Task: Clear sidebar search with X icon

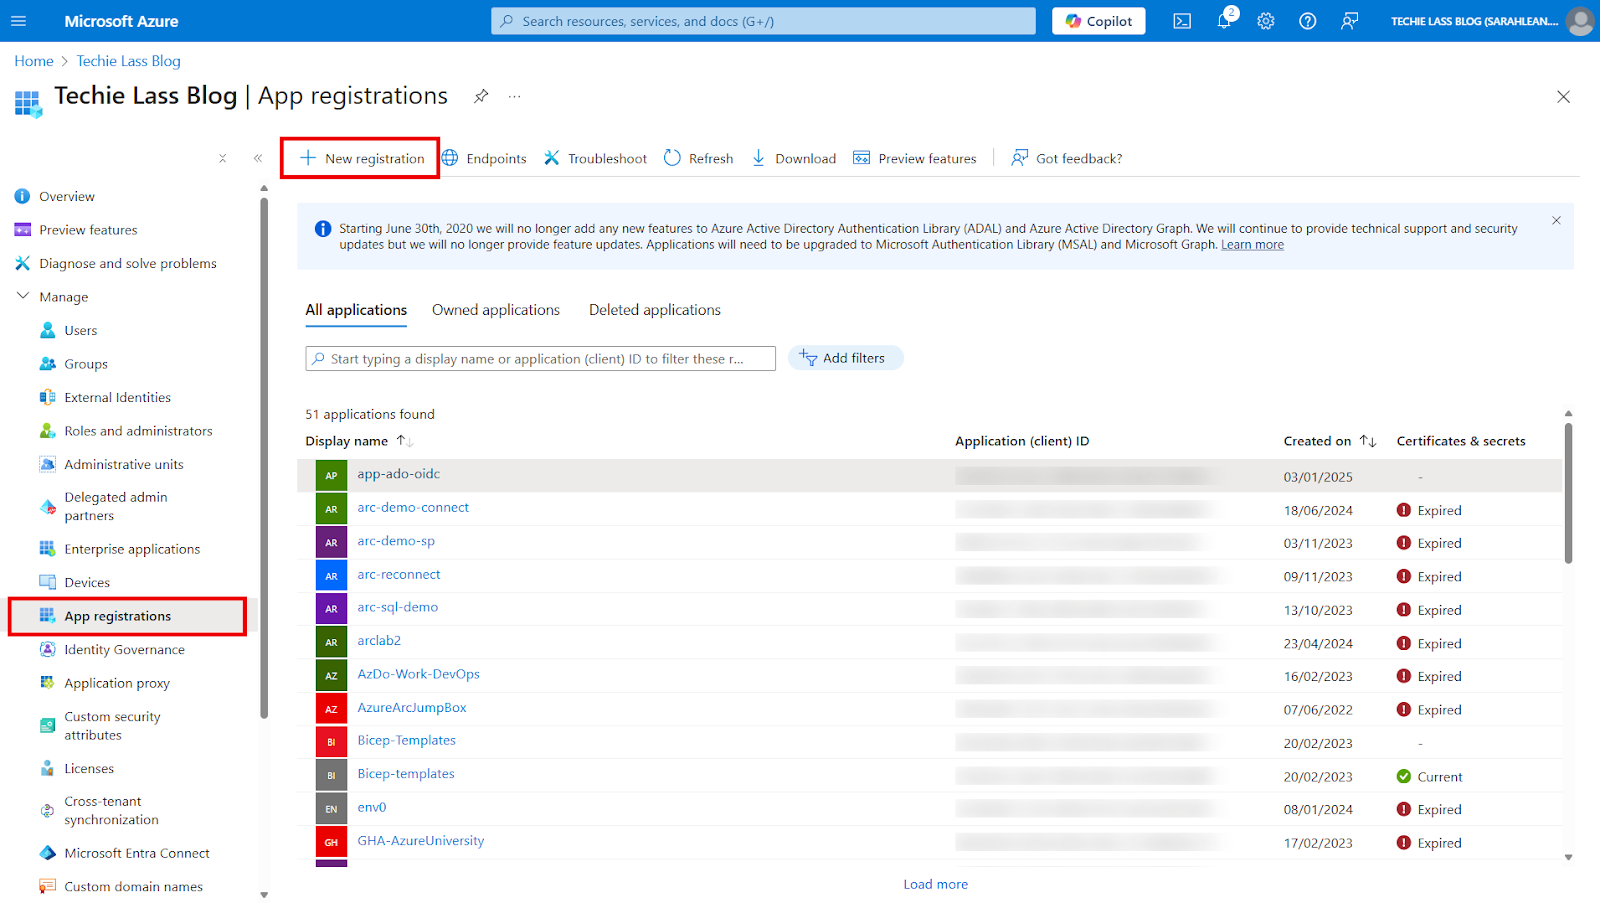Action: (x=222, y=158)
